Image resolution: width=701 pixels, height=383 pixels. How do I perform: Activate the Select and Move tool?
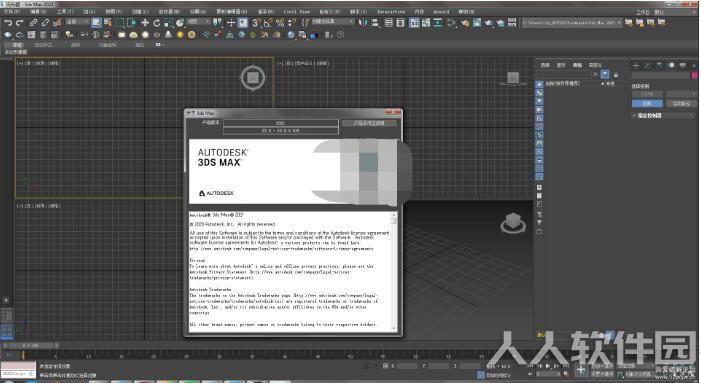point(145,23)
